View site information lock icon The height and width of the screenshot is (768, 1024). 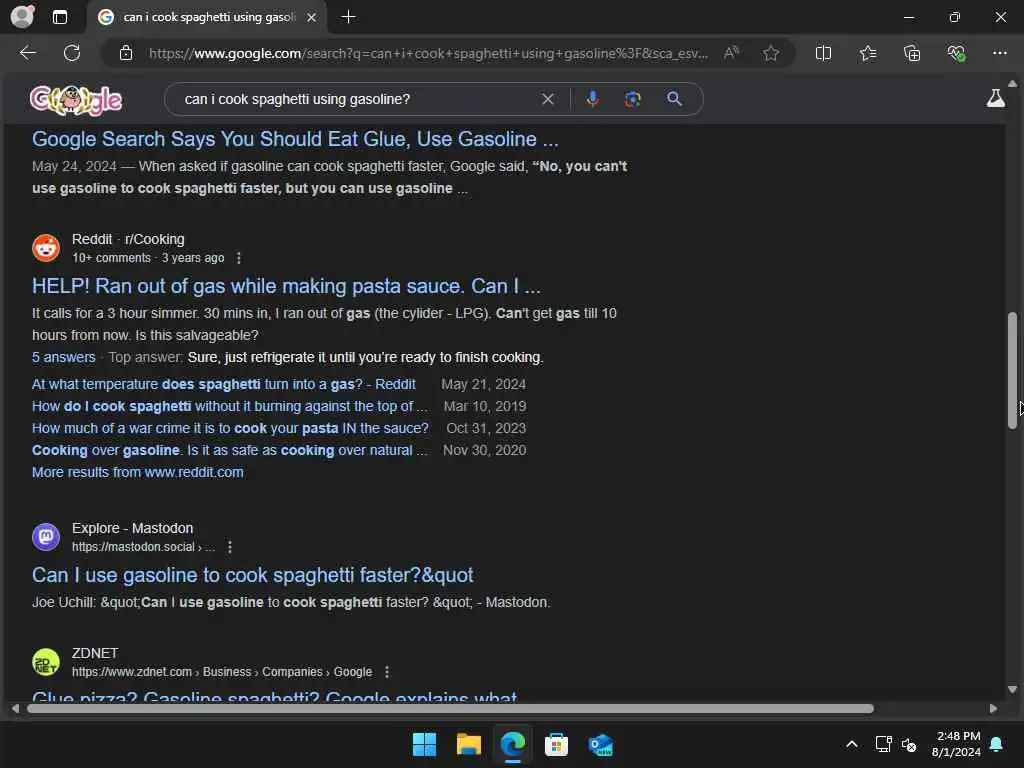(x=126, y=54)
